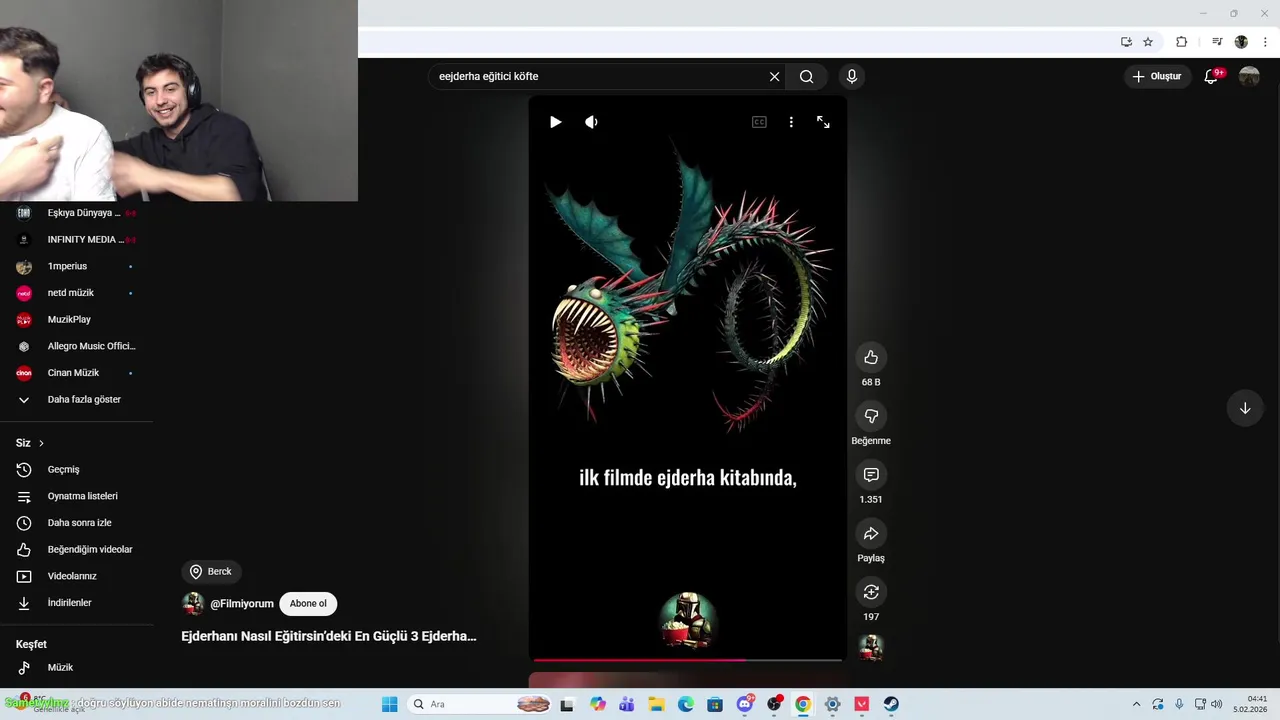Click the Oluştur create button

point(1157,76)
